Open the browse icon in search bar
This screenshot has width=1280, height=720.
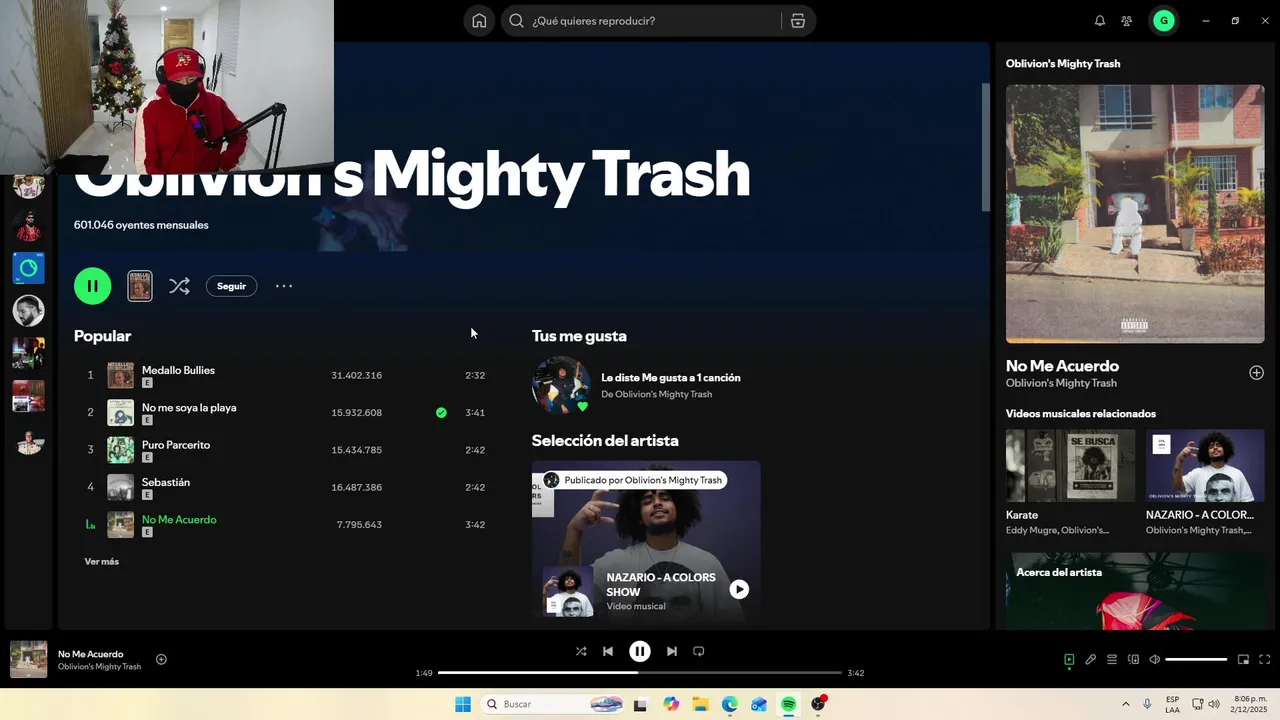[x=798, y=21]
